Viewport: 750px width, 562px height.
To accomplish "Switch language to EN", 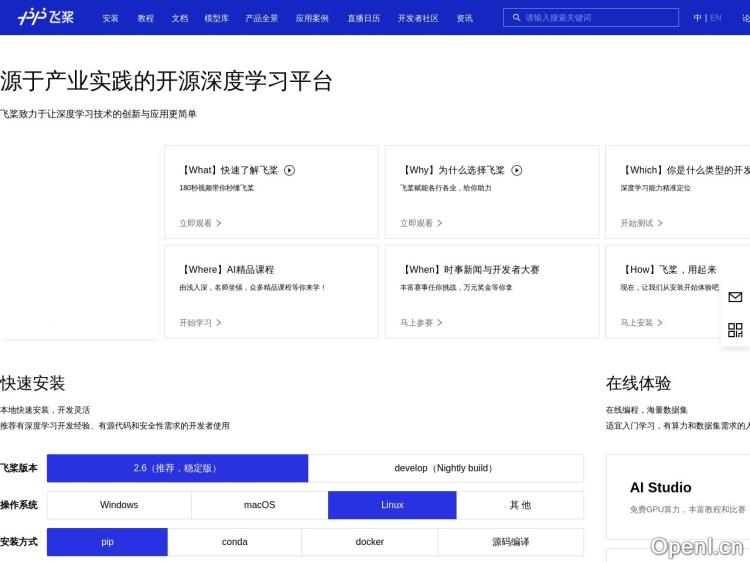I will [716, 18].
